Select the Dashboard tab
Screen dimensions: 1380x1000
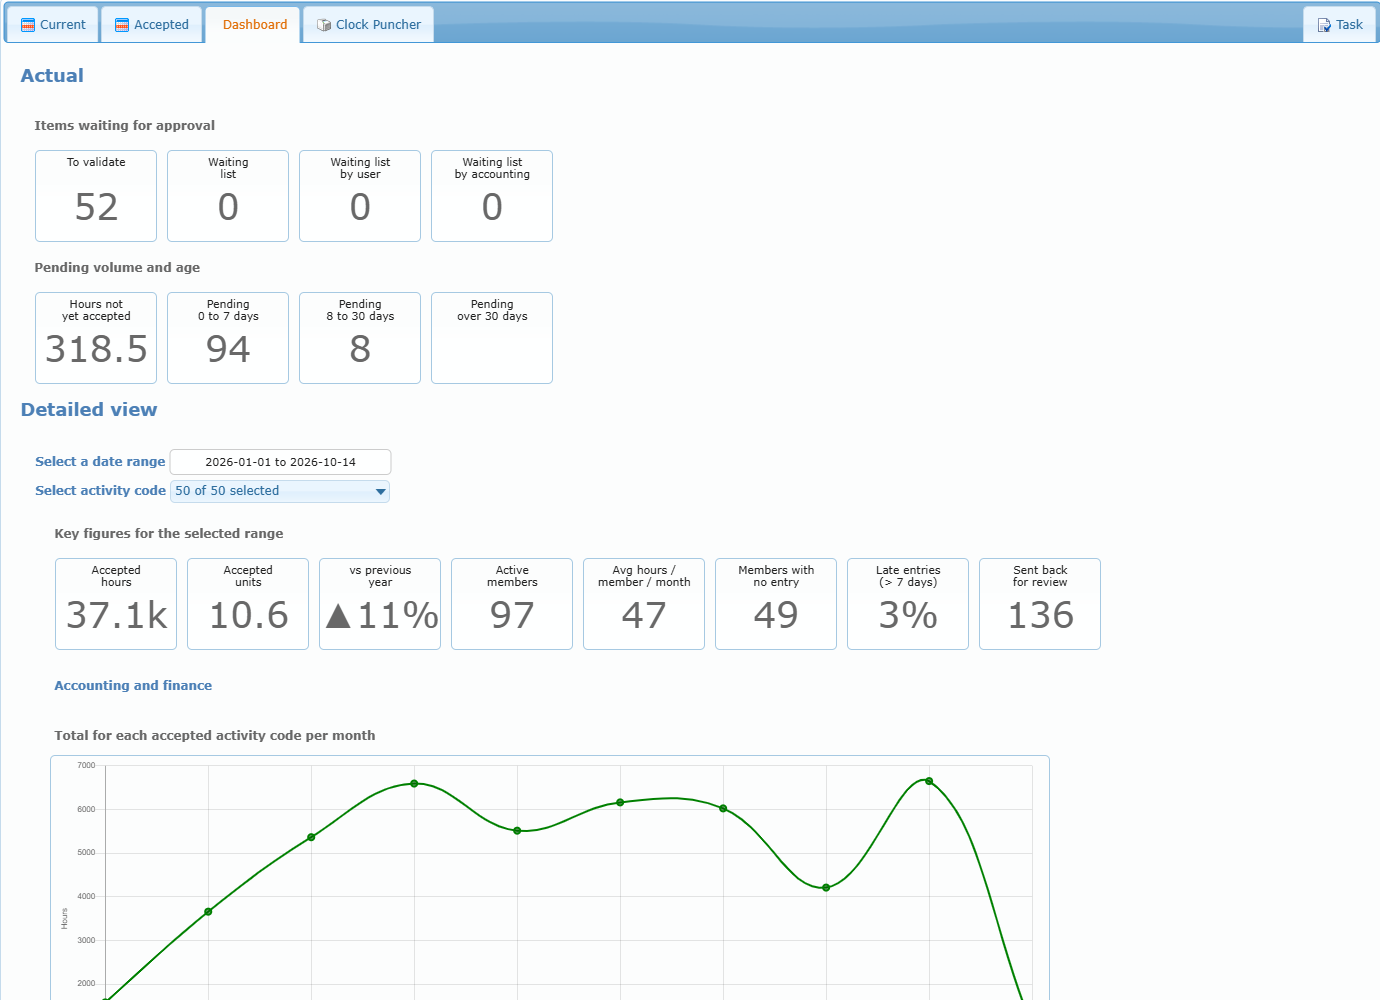pyautogui.click(x=255, y=25)
